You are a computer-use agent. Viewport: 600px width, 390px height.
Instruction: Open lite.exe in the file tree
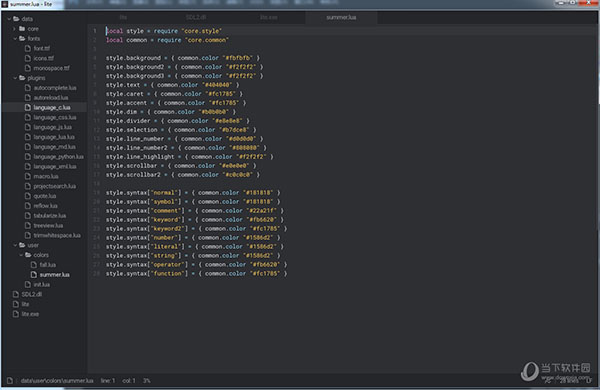[x=30, y=314]
